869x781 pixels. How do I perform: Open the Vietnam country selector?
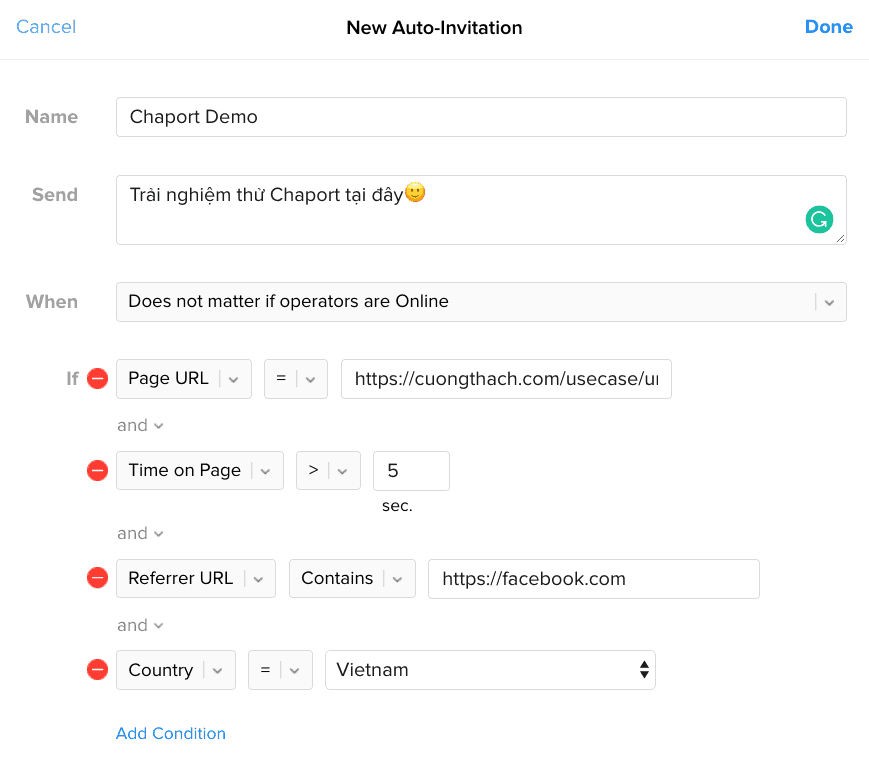tap(490, 670)
